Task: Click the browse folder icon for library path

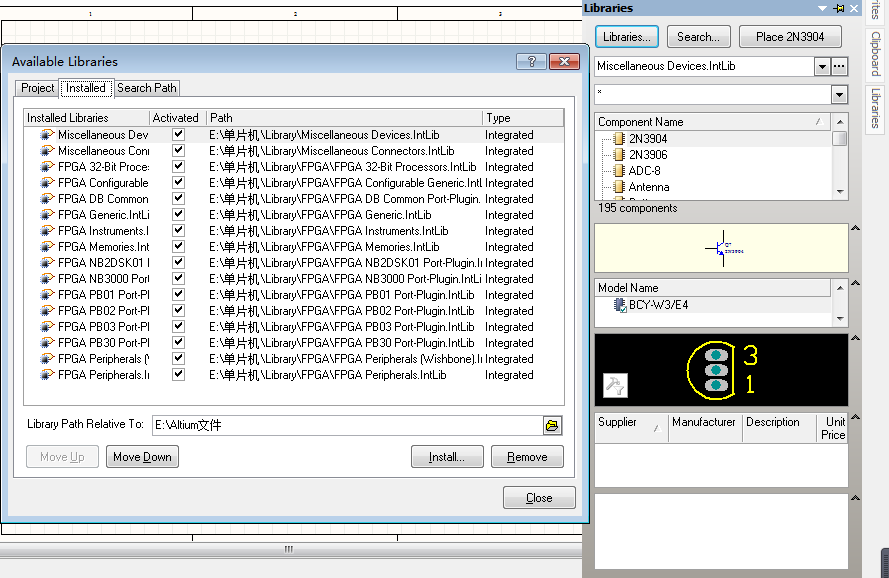Action: click(x=552, y=425)
